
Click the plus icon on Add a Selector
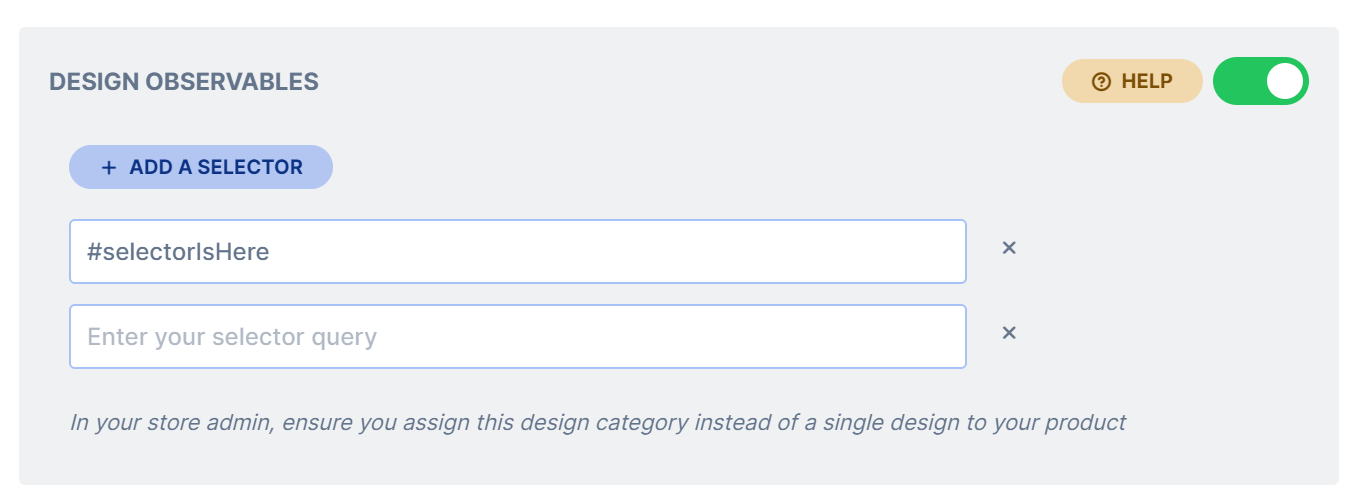109,167
